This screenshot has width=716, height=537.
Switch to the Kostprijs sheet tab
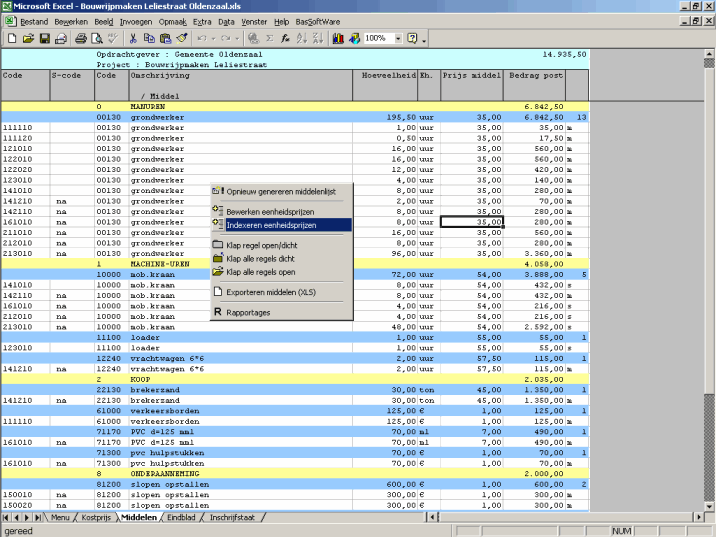click(x=96, y=517)
